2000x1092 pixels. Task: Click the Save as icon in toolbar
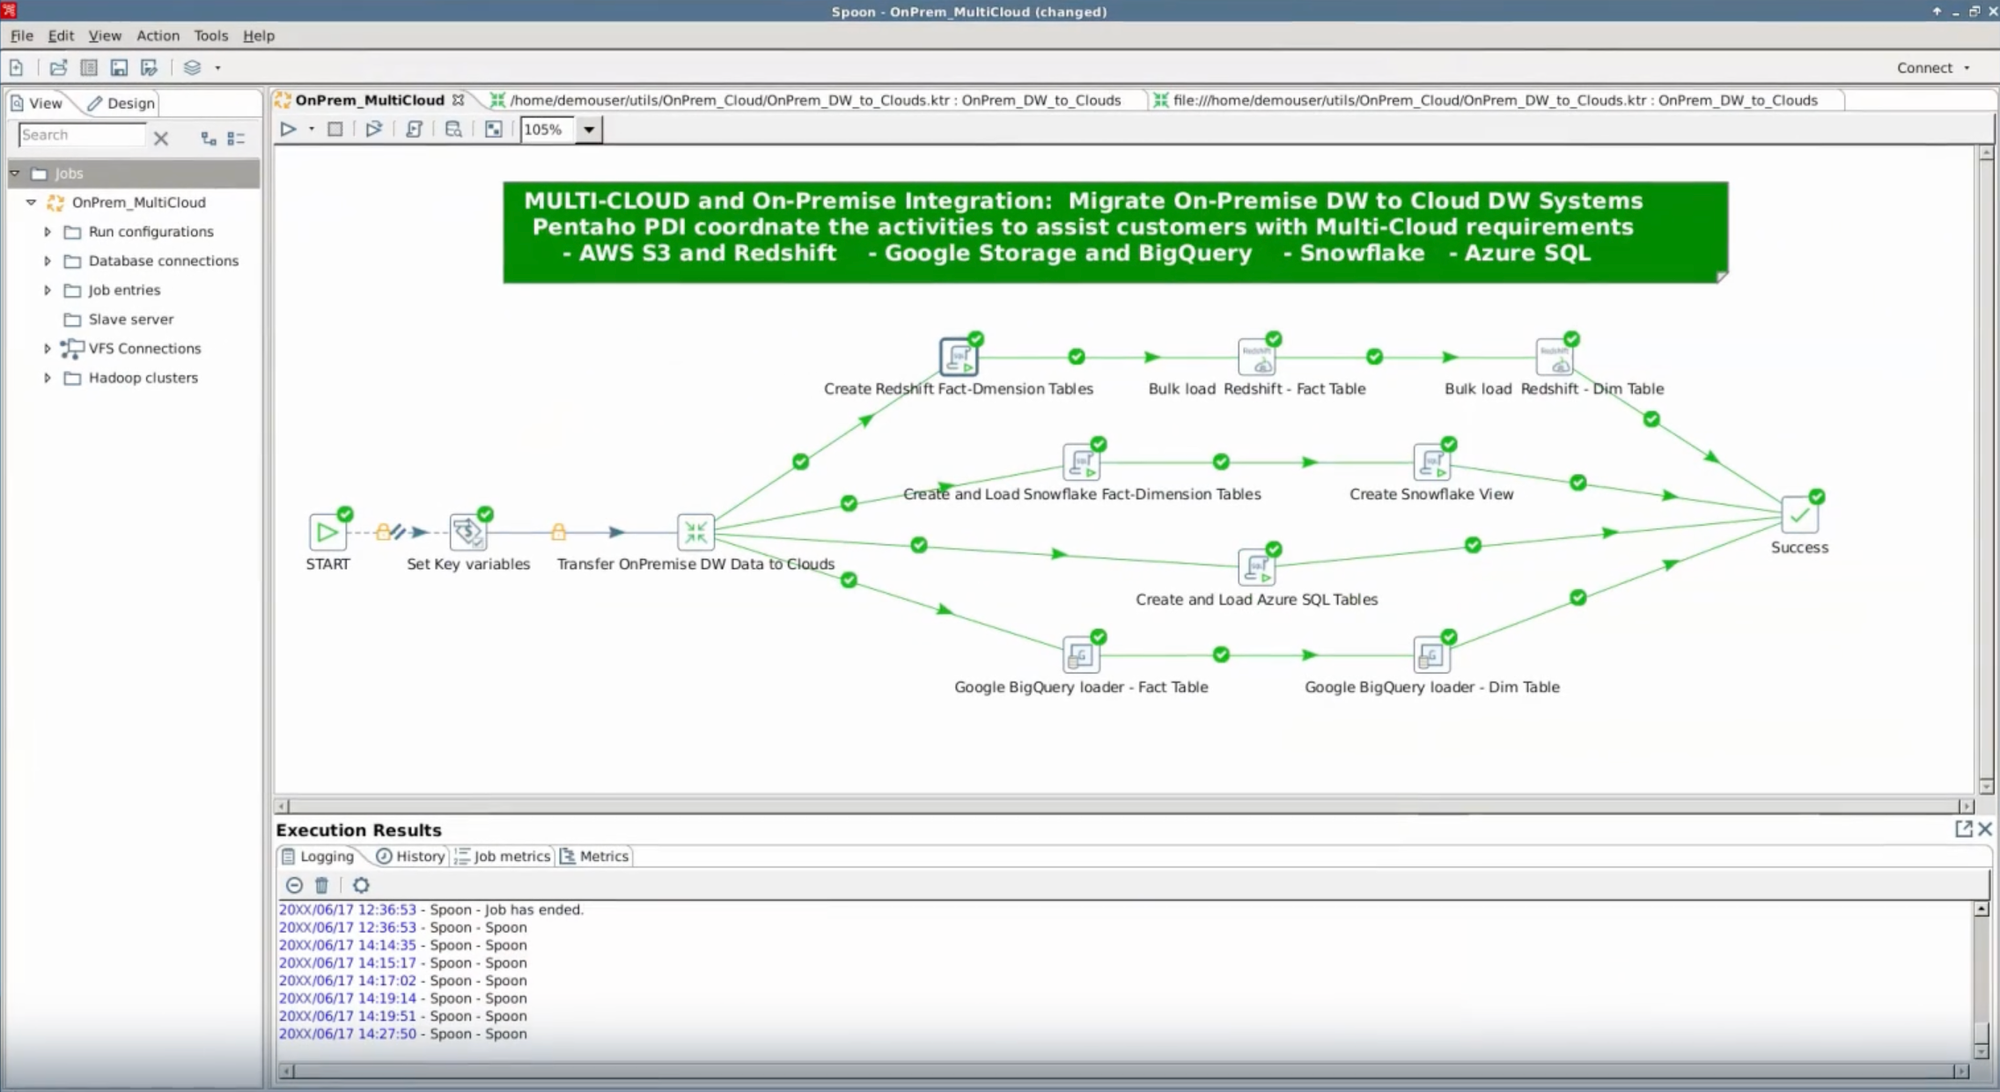pyautogui.click(x=149, y=68)
